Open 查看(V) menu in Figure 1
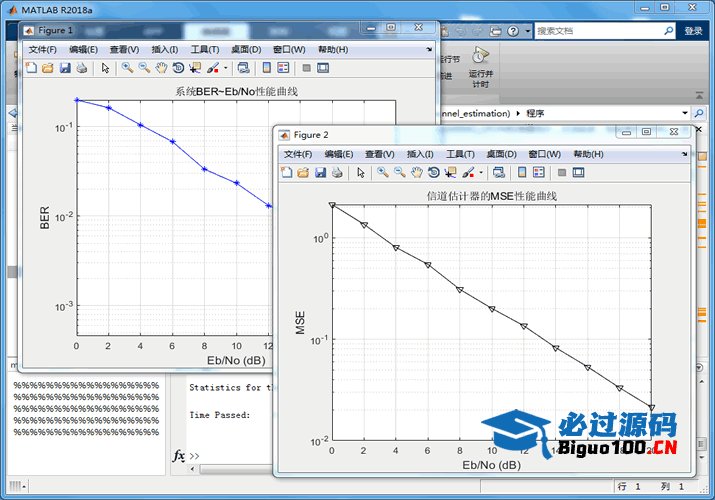715x500 pixels. pyautogui.click(x=124, y=50)
